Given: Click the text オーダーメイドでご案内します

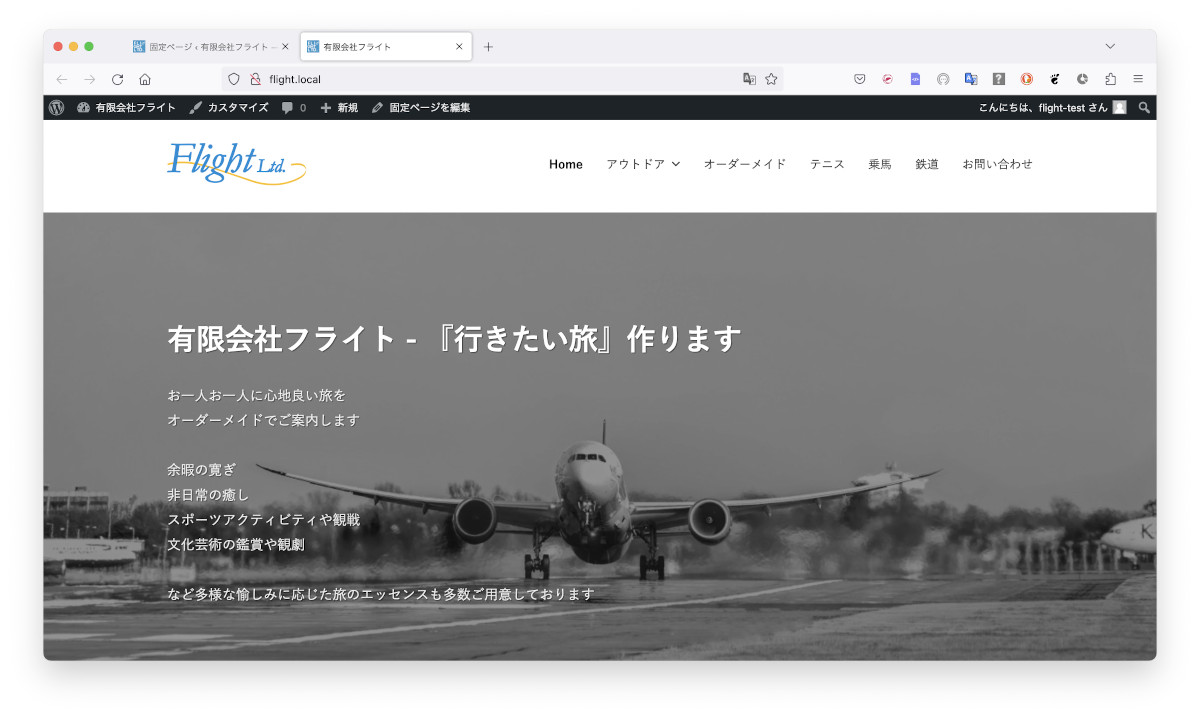Looking at the screenshot, I should (x=263, y=420).
